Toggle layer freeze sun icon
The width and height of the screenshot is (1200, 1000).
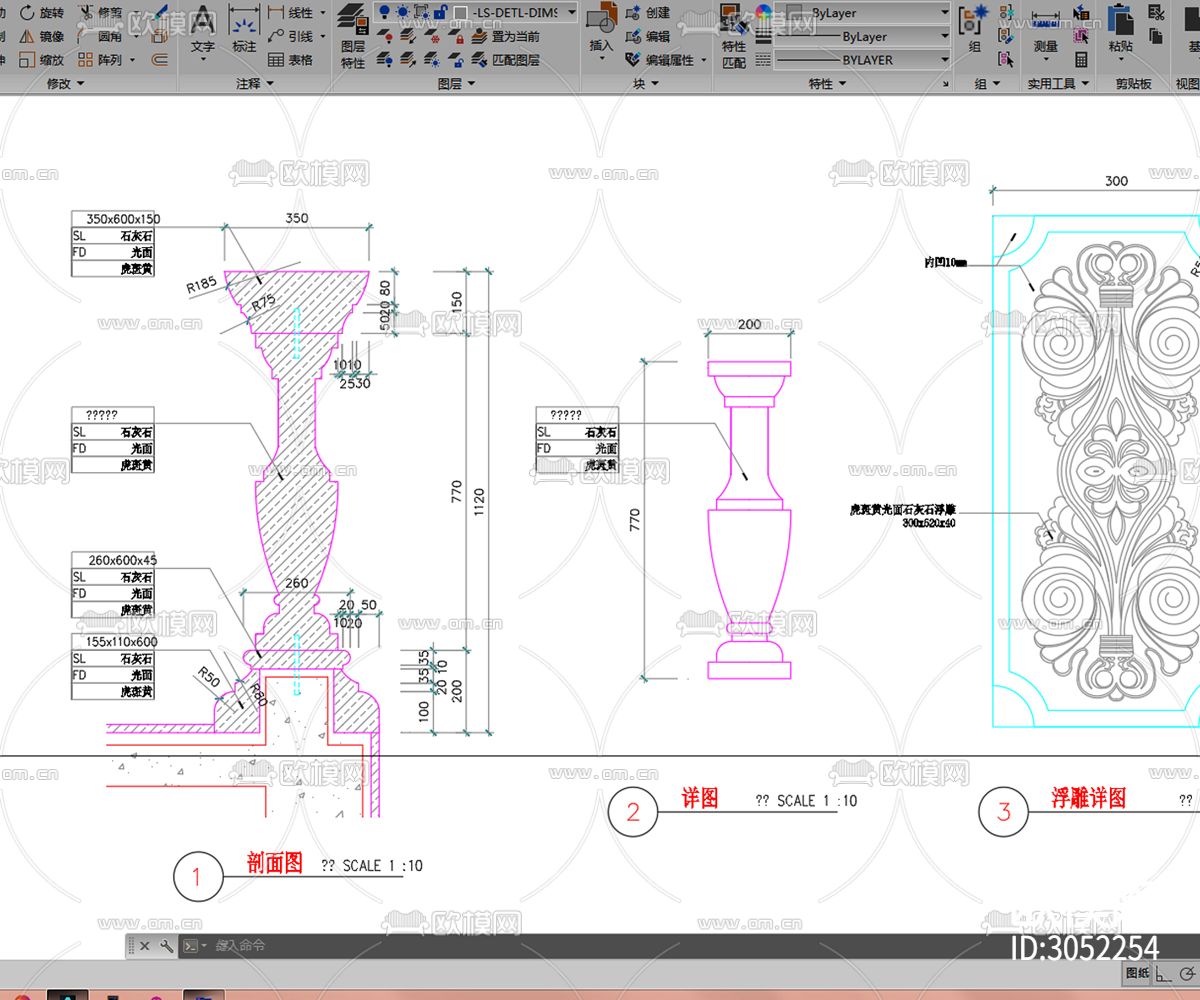[402, 13]
